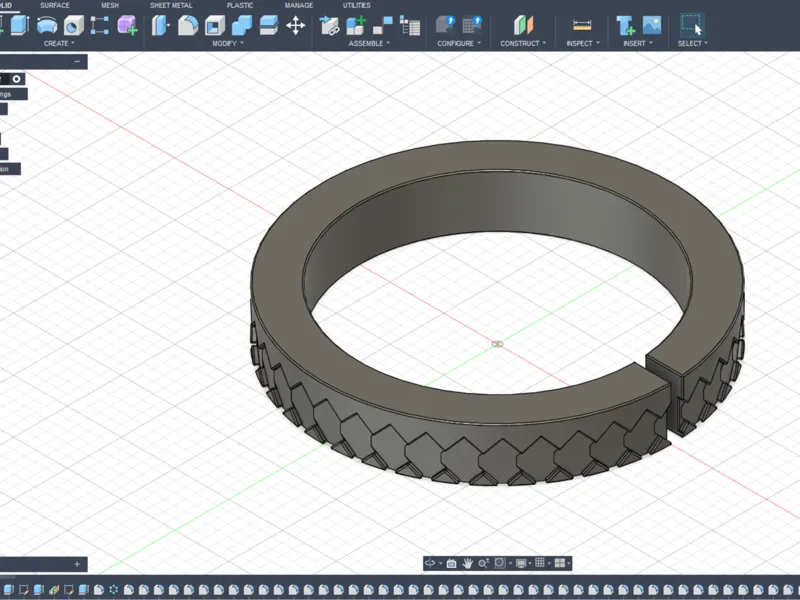Viewport: 800px width, 600px height.
Task: Open the INSERT dropdown menu
Action: pyautogui.click(x=638, y=43)
